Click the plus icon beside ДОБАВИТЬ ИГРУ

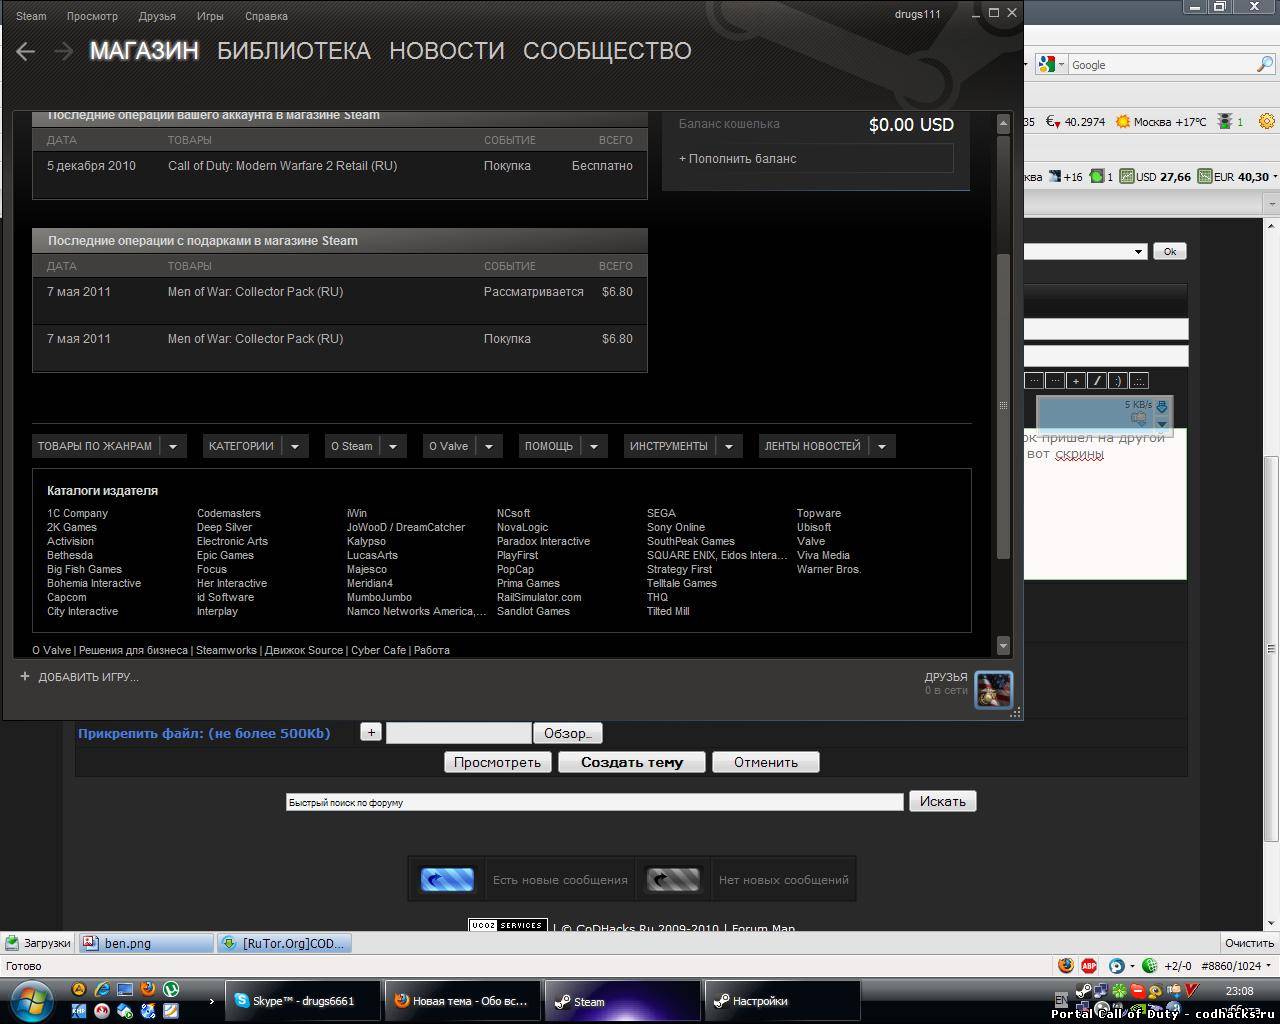(x=25, y=677)
